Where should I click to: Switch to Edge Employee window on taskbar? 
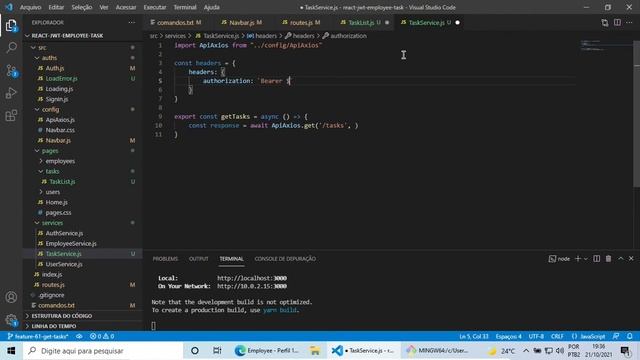[268, 351]
